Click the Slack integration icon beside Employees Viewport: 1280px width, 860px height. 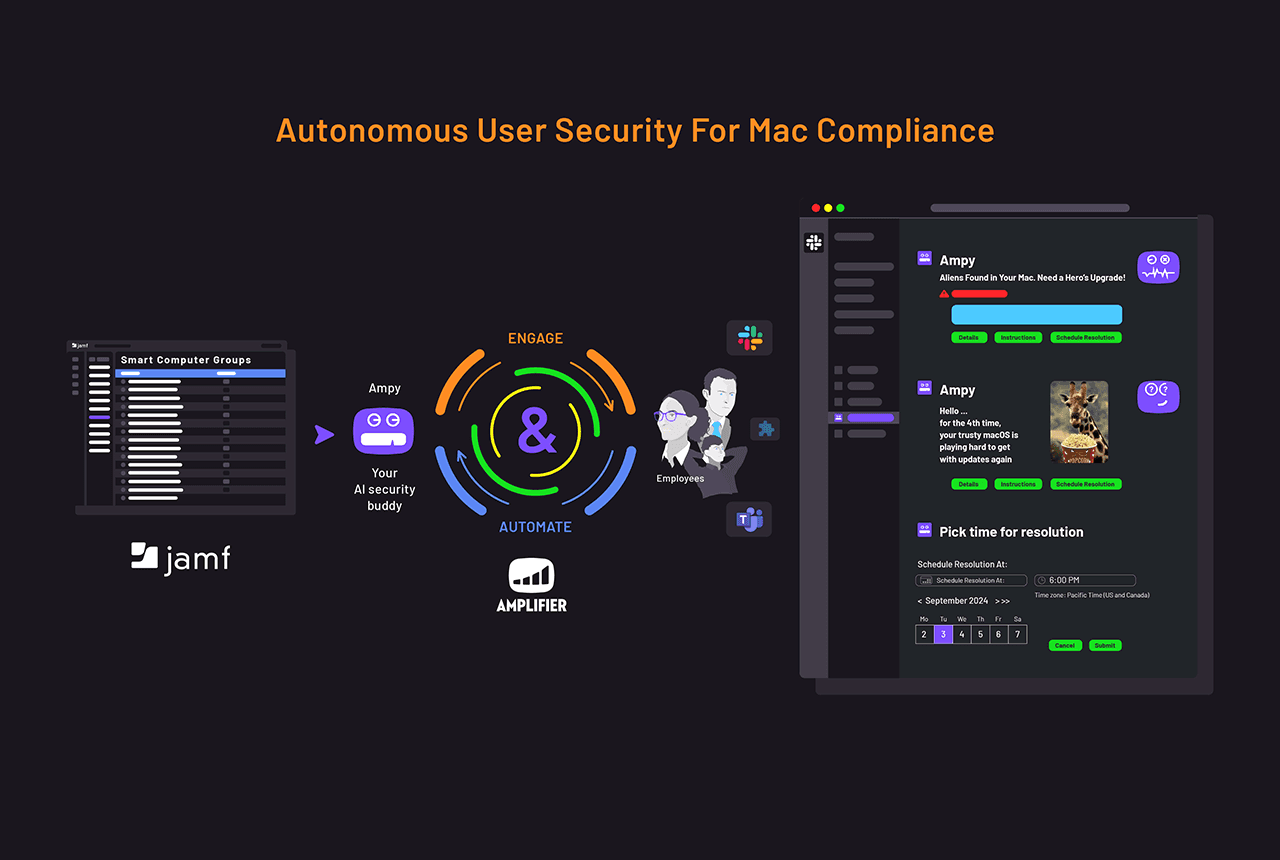coord(749,338)
